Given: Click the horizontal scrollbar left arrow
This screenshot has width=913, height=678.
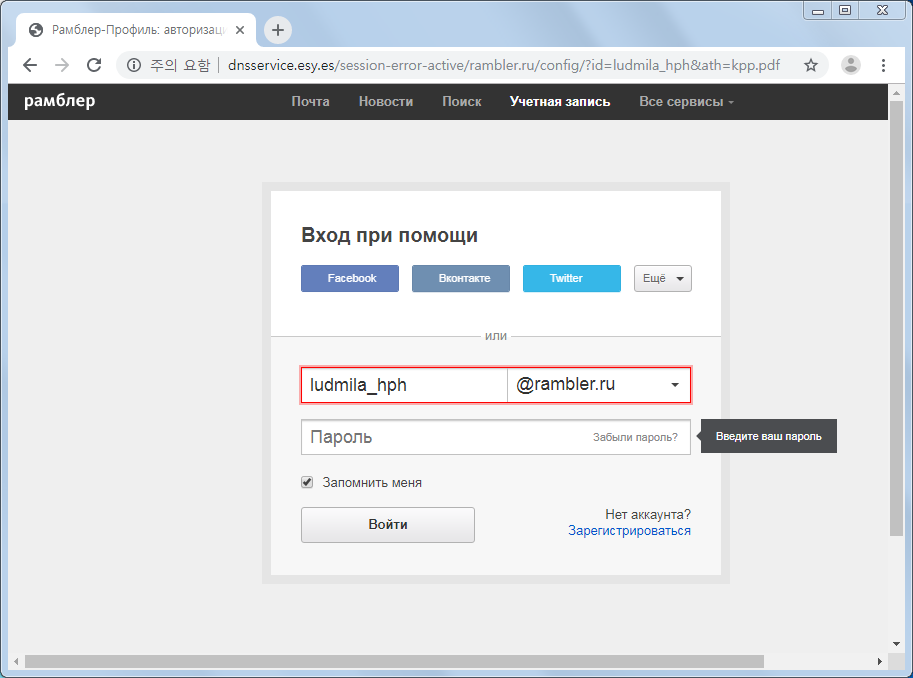Looking at the screenshot, I should click(x=16, y=661).
